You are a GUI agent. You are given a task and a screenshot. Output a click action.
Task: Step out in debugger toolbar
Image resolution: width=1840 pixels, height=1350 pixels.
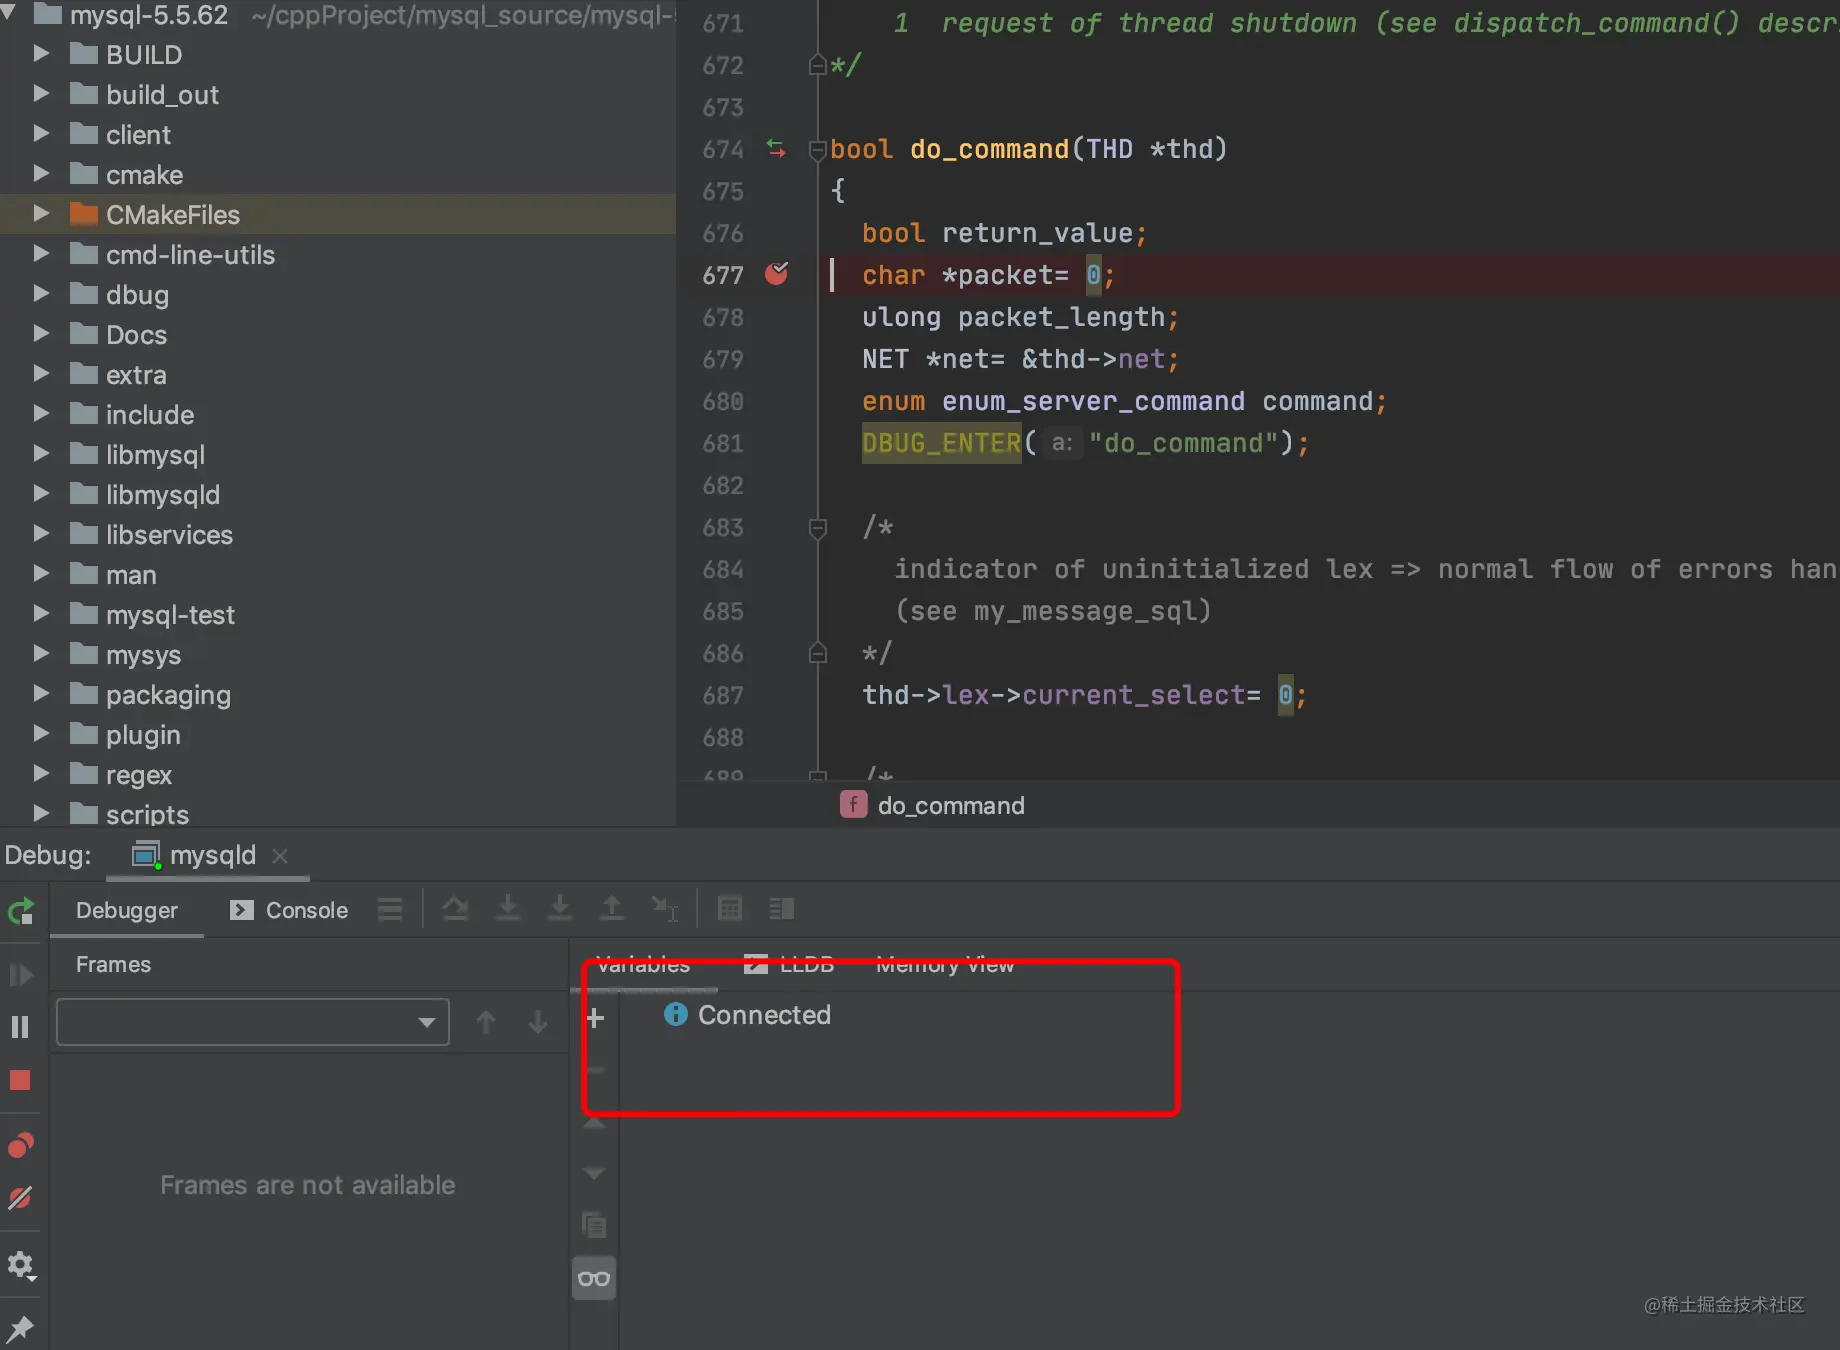click(x=612, y=909)
